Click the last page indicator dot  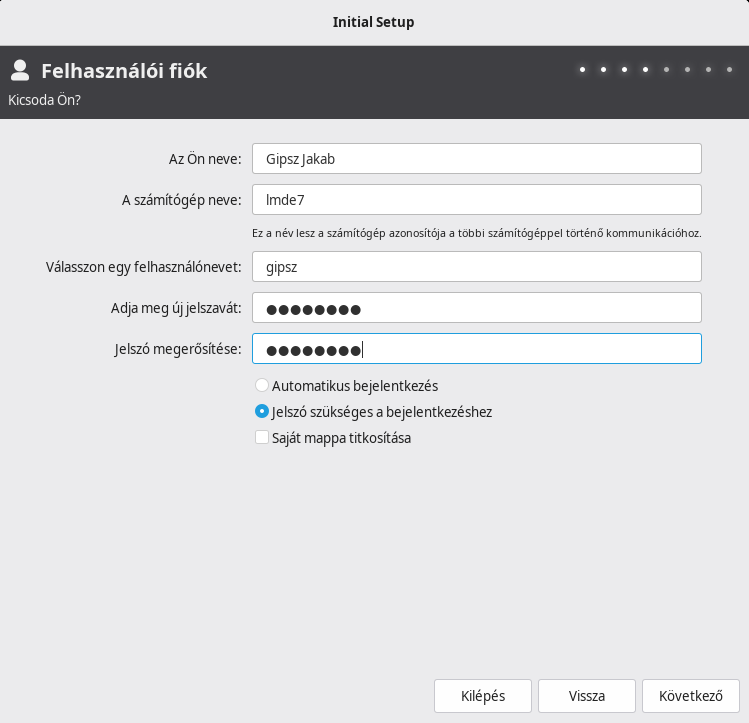tap(730, 70)
